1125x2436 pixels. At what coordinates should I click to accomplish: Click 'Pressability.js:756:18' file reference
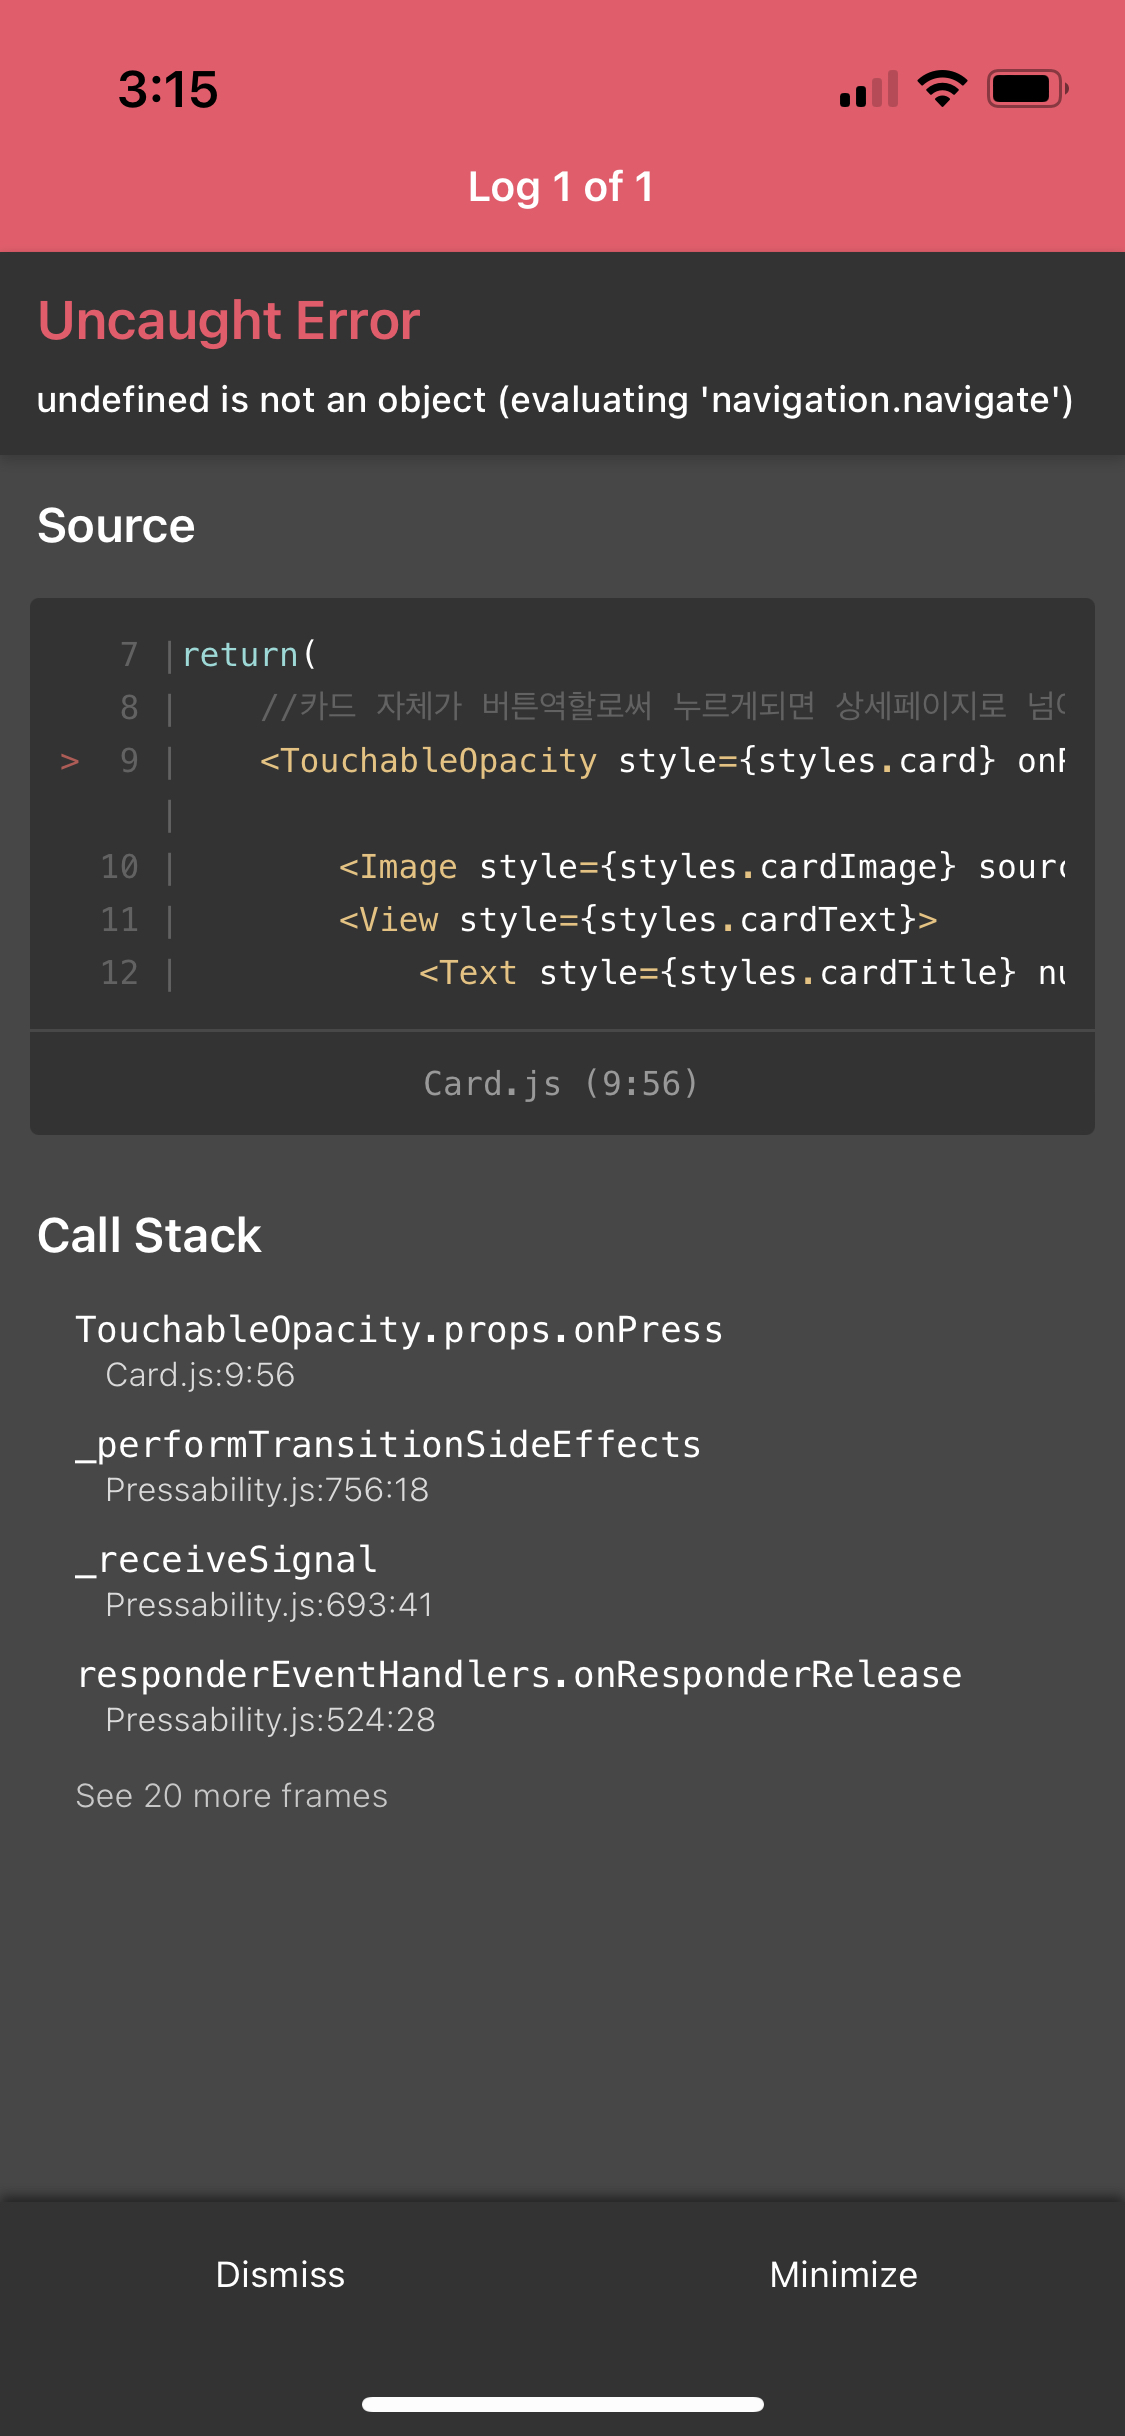(x=267, y=1490)
